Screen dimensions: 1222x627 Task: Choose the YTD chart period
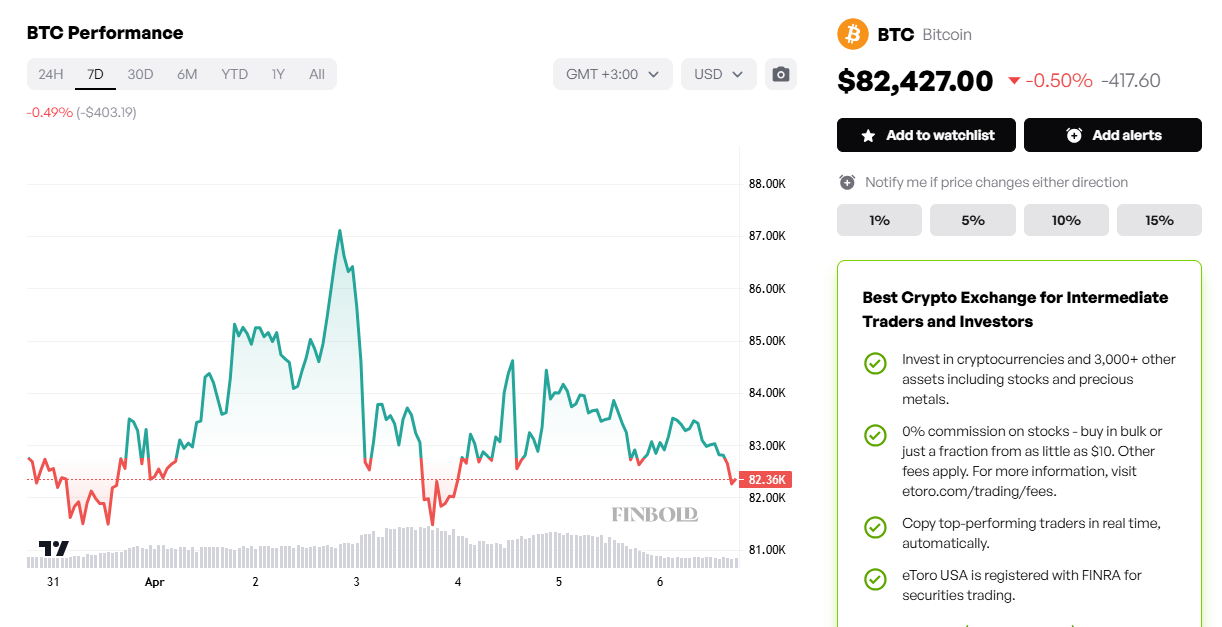(x=234, y=74)
